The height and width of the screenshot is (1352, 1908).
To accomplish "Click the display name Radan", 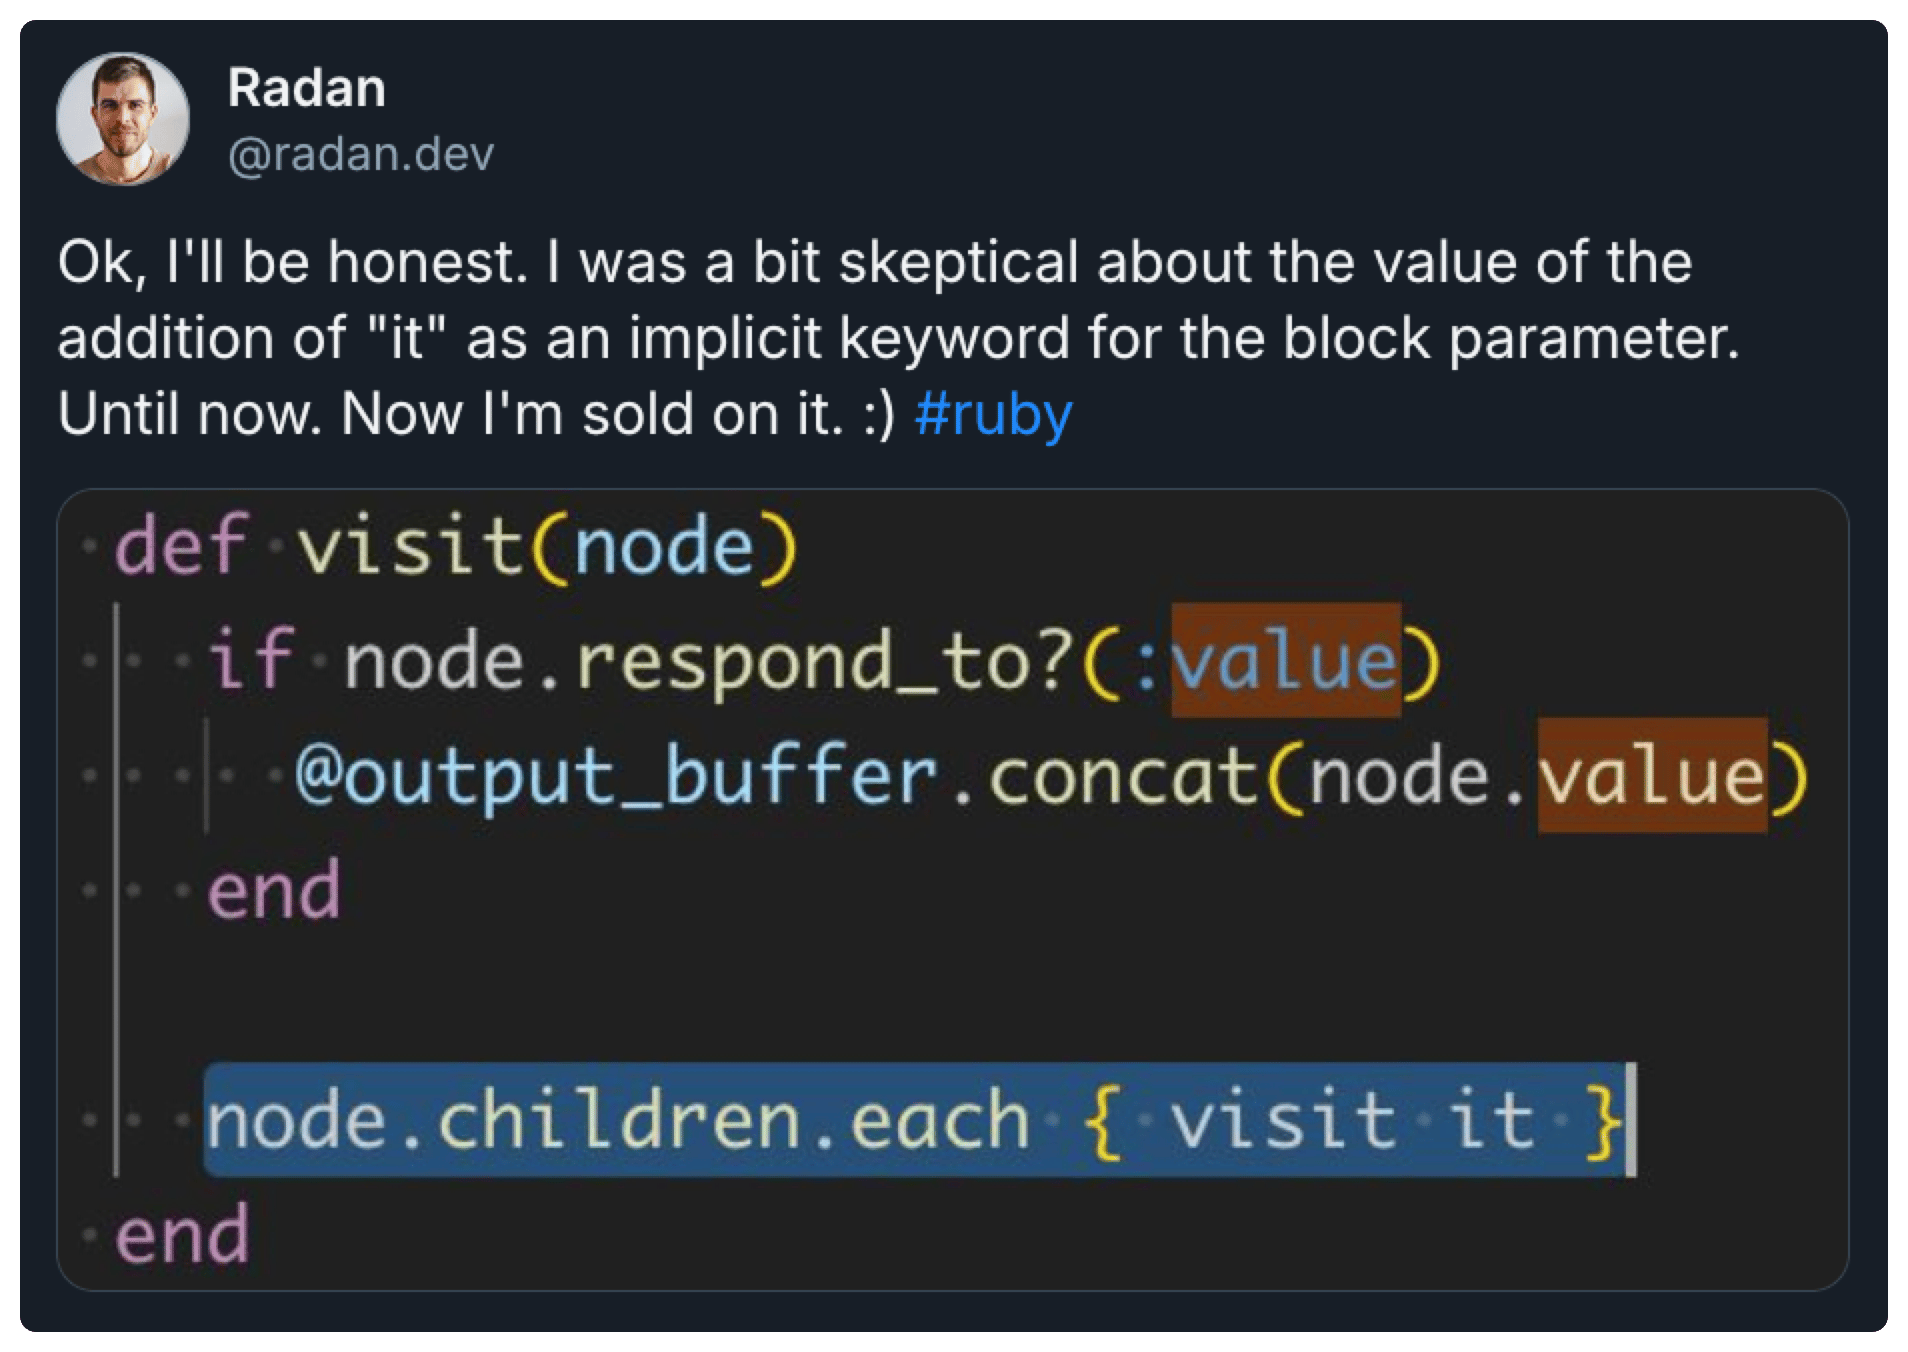I will click(306, 88).
